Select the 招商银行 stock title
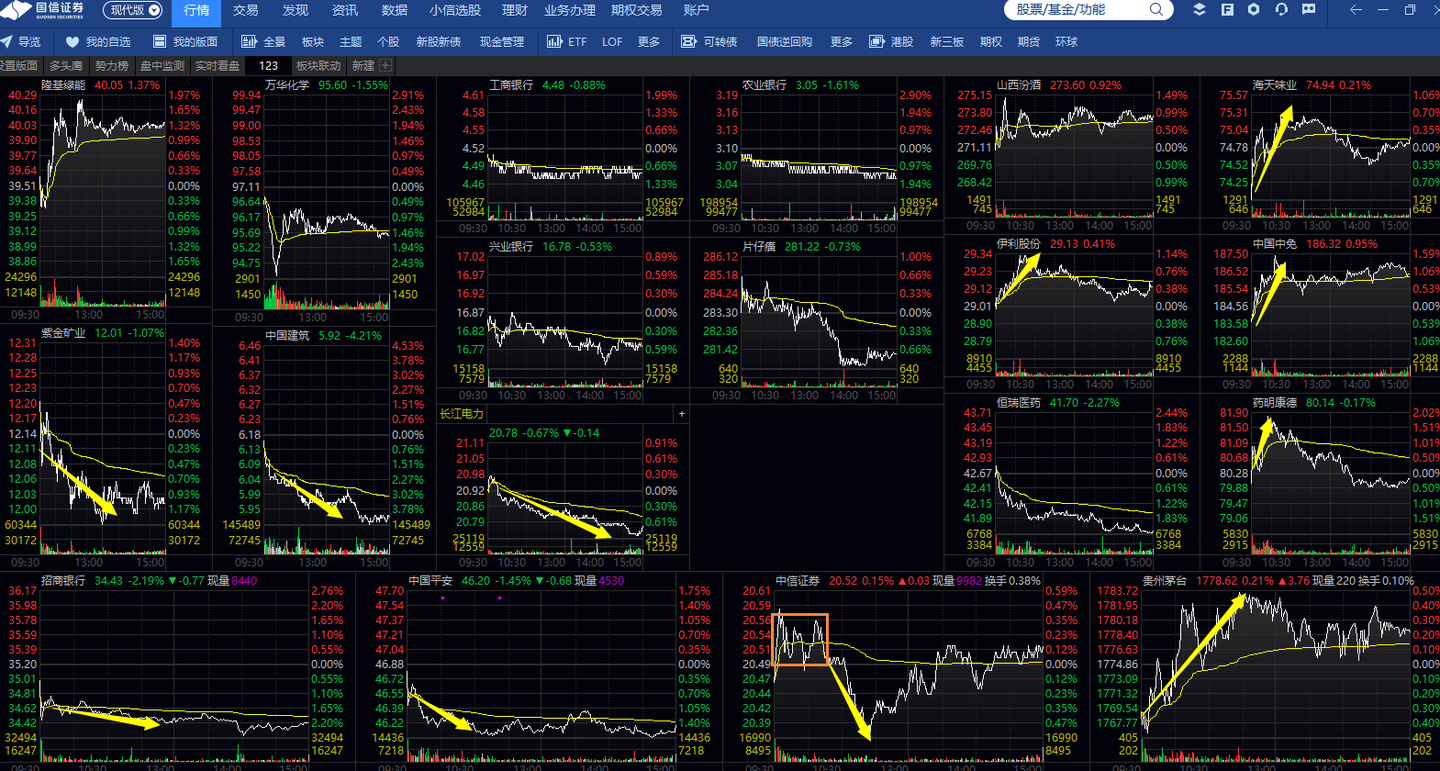 point(64,581)
